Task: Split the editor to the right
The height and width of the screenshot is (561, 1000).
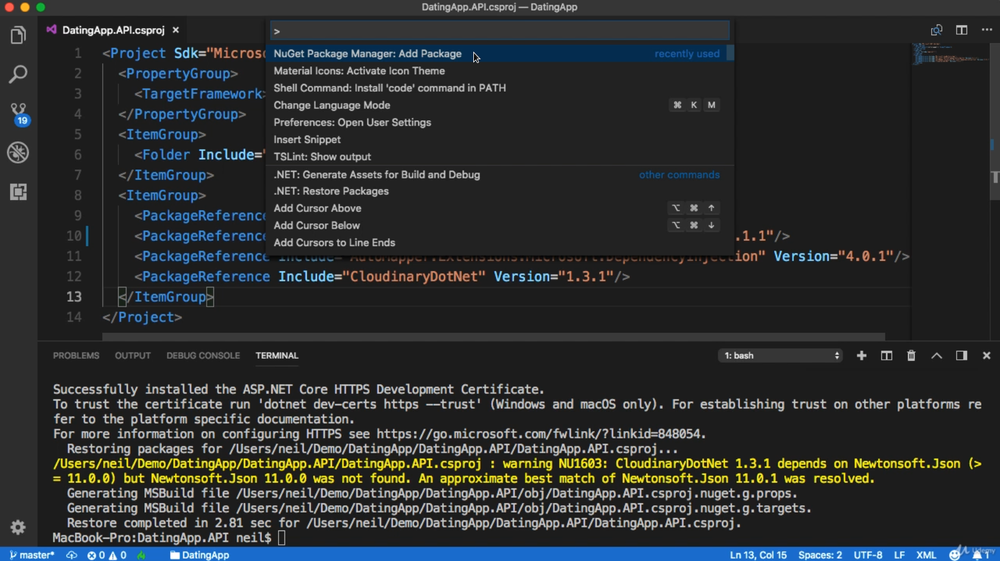Action: (x=961, y=30)
